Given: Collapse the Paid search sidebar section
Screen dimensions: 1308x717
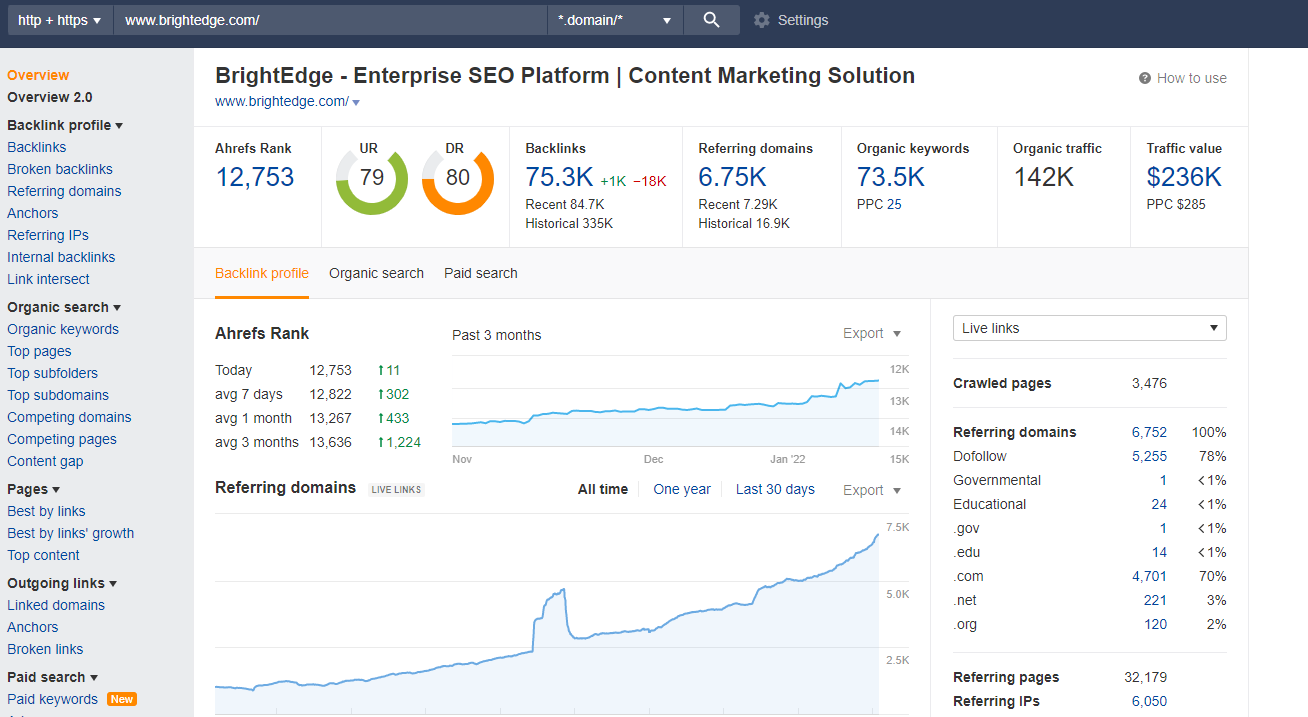Looking at the screenshot, I should click(x=52, y=677).
